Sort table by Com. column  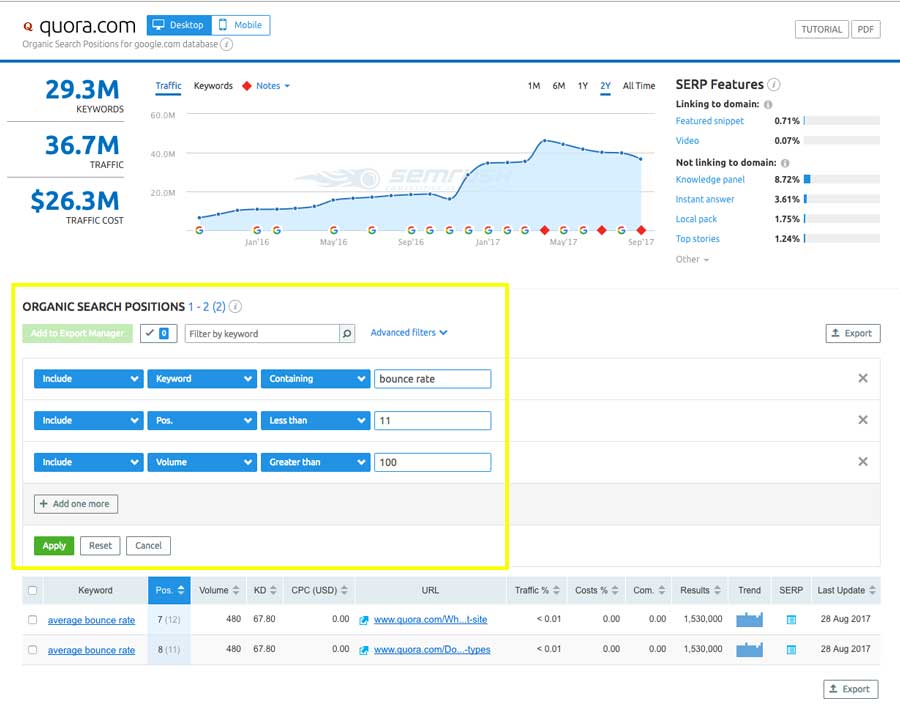pos(649,590)
